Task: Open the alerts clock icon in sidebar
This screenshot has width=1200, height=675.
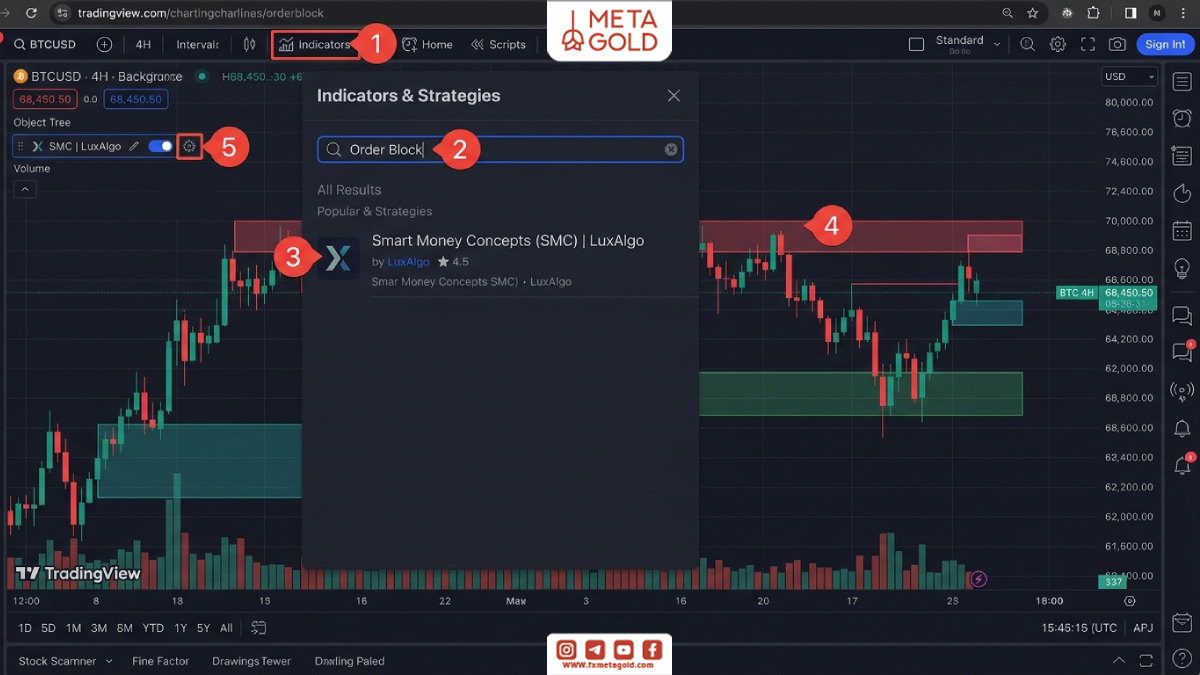Action: [x=1182, y=118]
